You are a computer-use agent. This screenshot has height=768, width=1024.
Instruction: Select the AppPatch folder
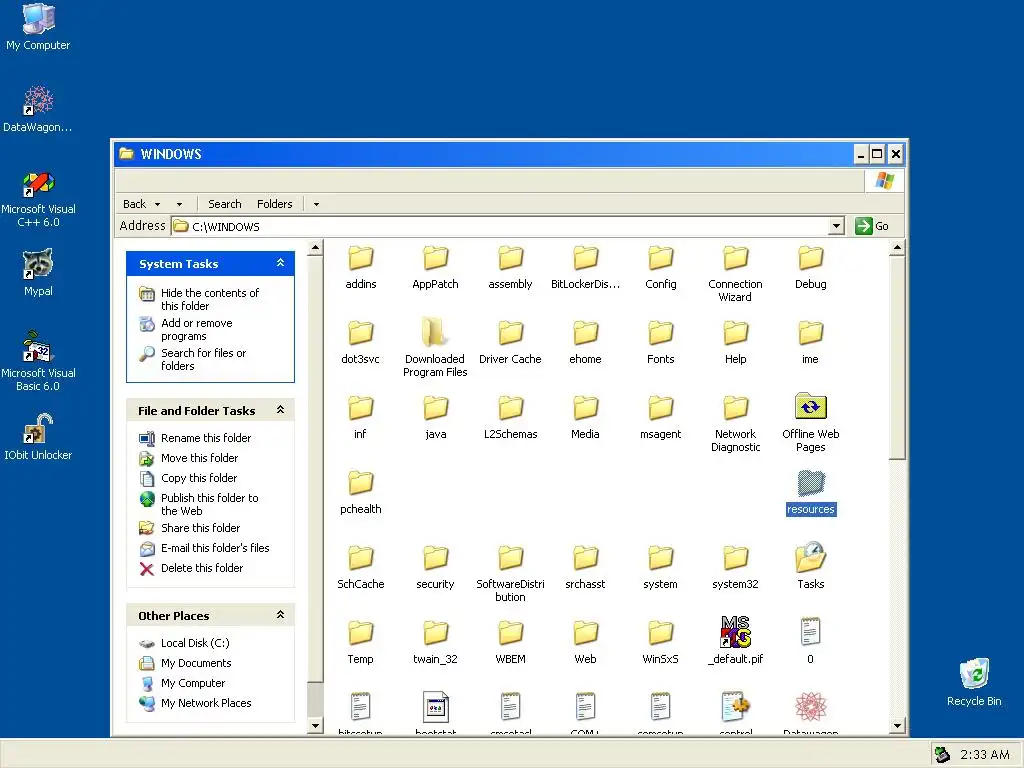[x=435, y=267]
